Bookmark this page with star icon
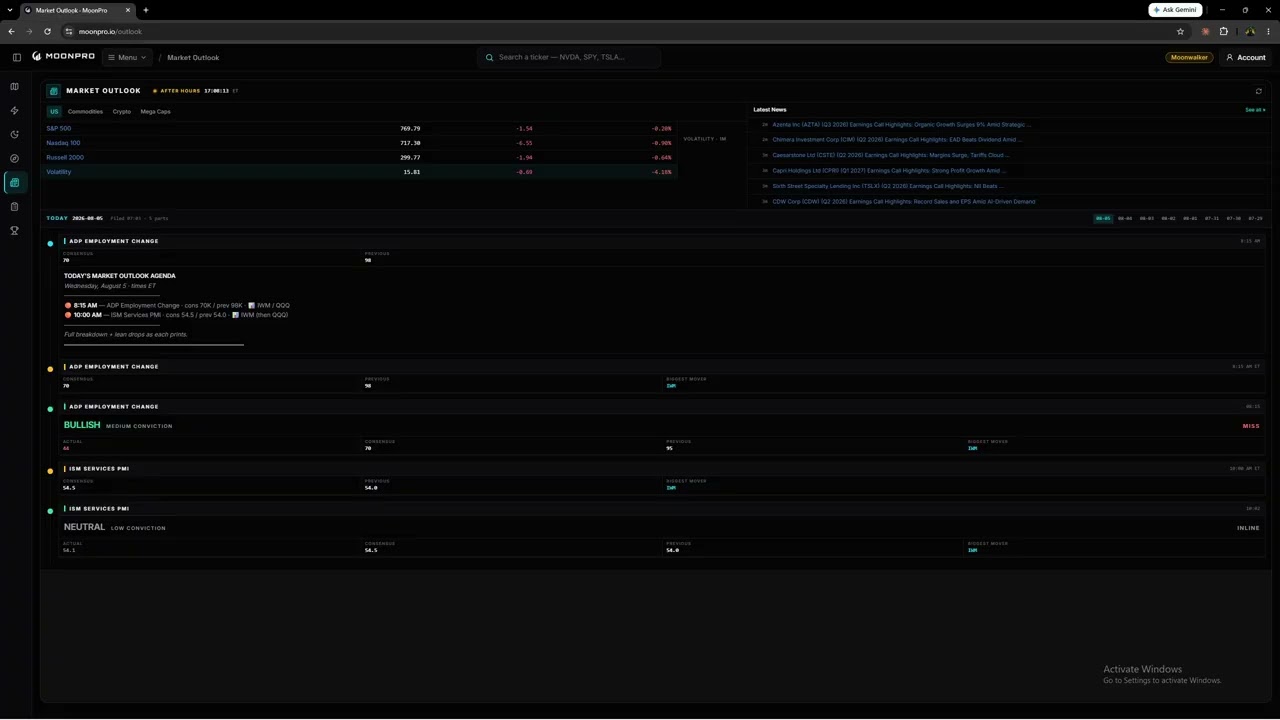This screenshot has height=720, width=1280. pyautogui.click(x=1180, y=31)
